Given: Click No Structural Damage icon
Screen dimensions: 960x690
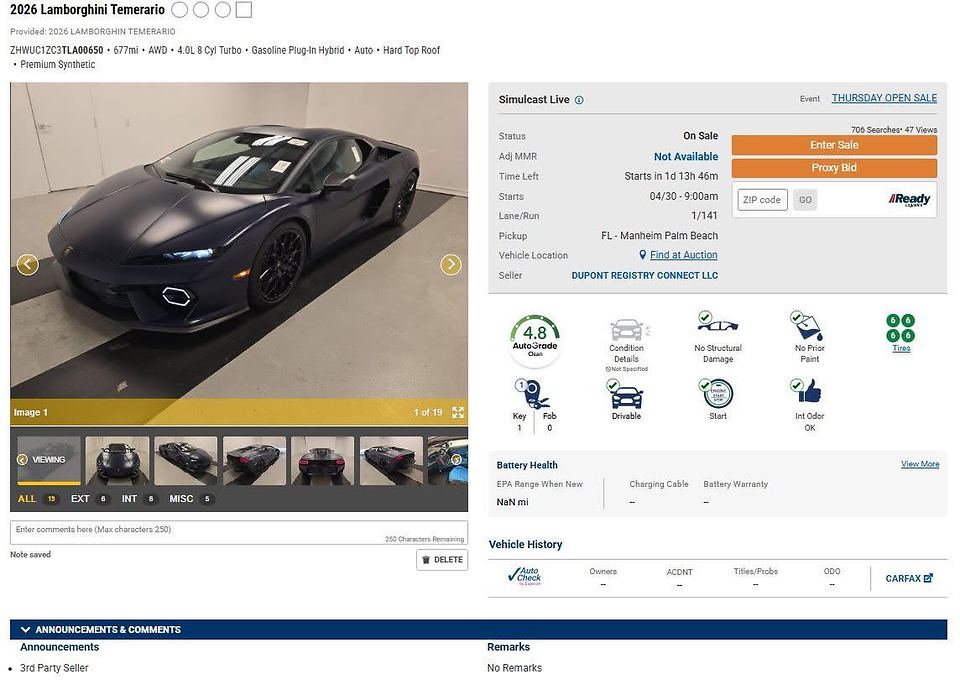Looking at the screenshot, I should tap(718, 321).
